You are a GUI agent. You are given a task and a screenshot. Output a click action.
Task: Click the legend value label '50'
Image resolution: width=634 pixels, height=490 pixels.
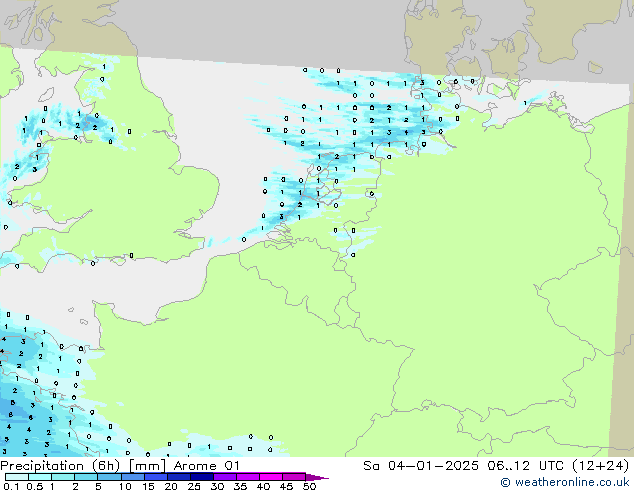point(310,486)
